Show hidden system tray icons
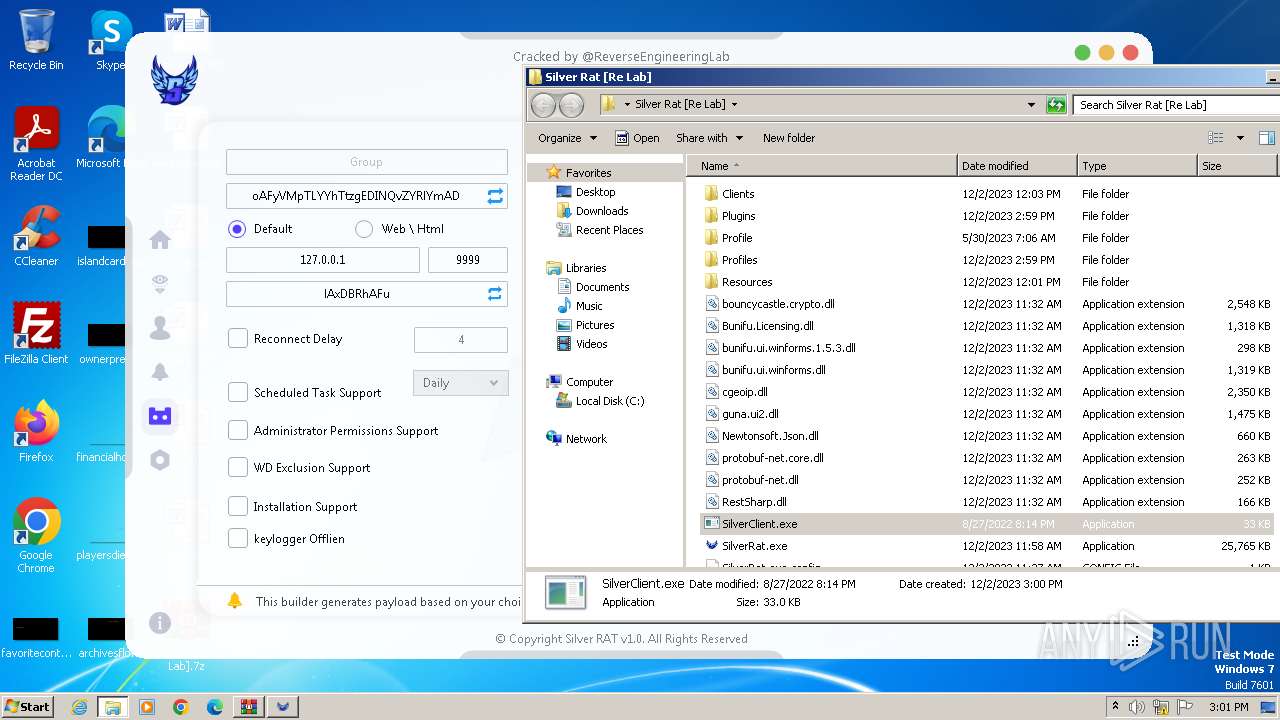1280x720 pixels. click(x=1115, y=707)
